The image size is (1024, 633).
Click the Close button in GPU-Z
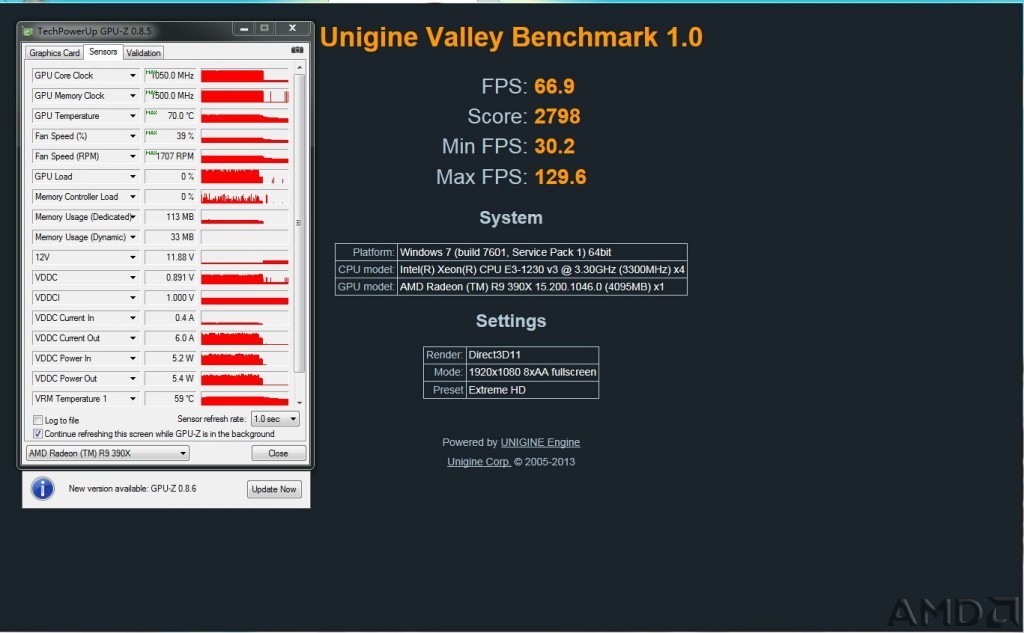pos(278,453)
